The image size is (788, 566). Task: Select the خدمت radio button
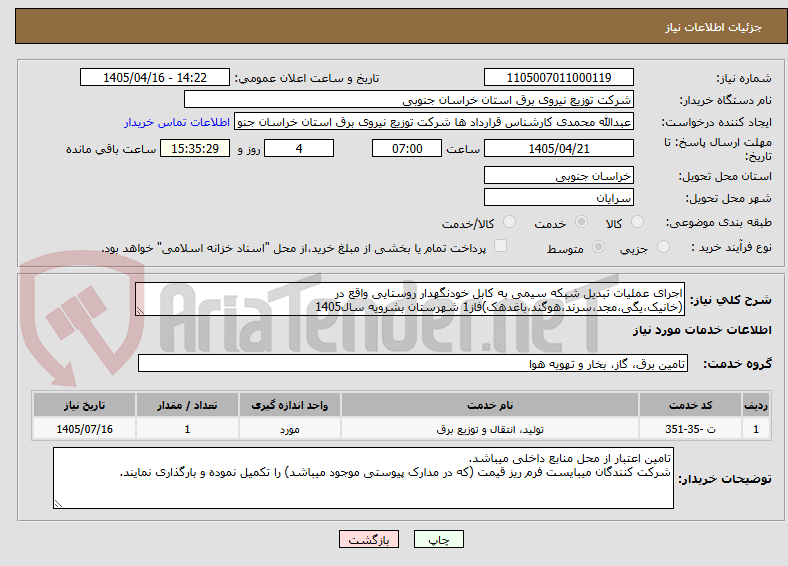581,222
